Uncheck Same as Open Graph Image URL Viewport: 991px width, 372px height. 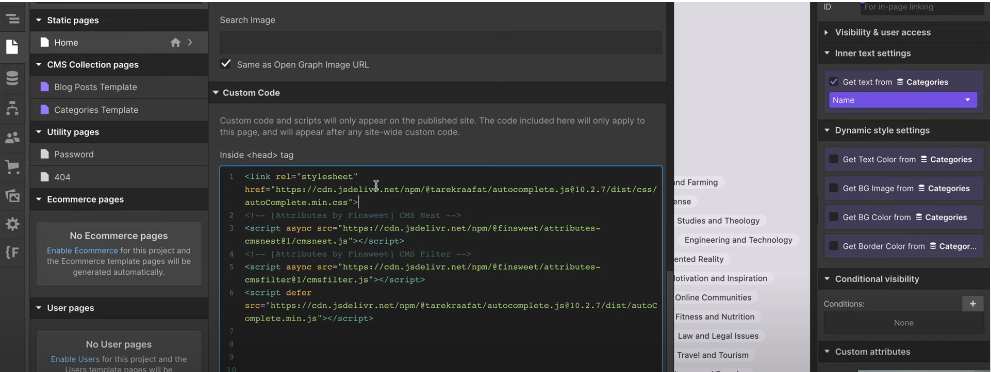click(226, 64)
